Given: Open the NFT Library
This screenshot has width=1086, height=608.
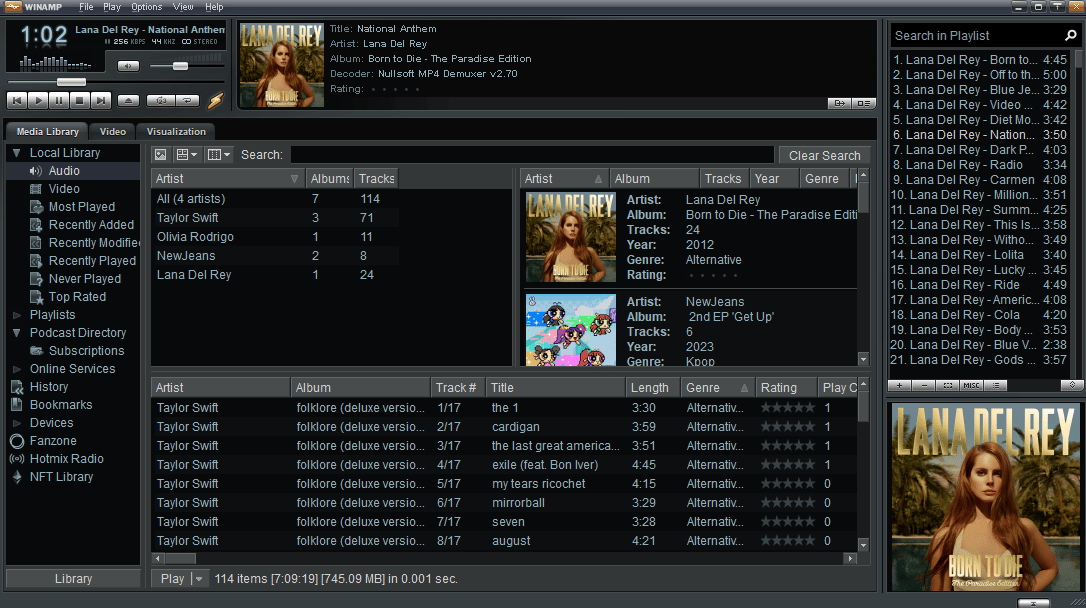Looking at the screenshot, I should click(x=61, y=476).
